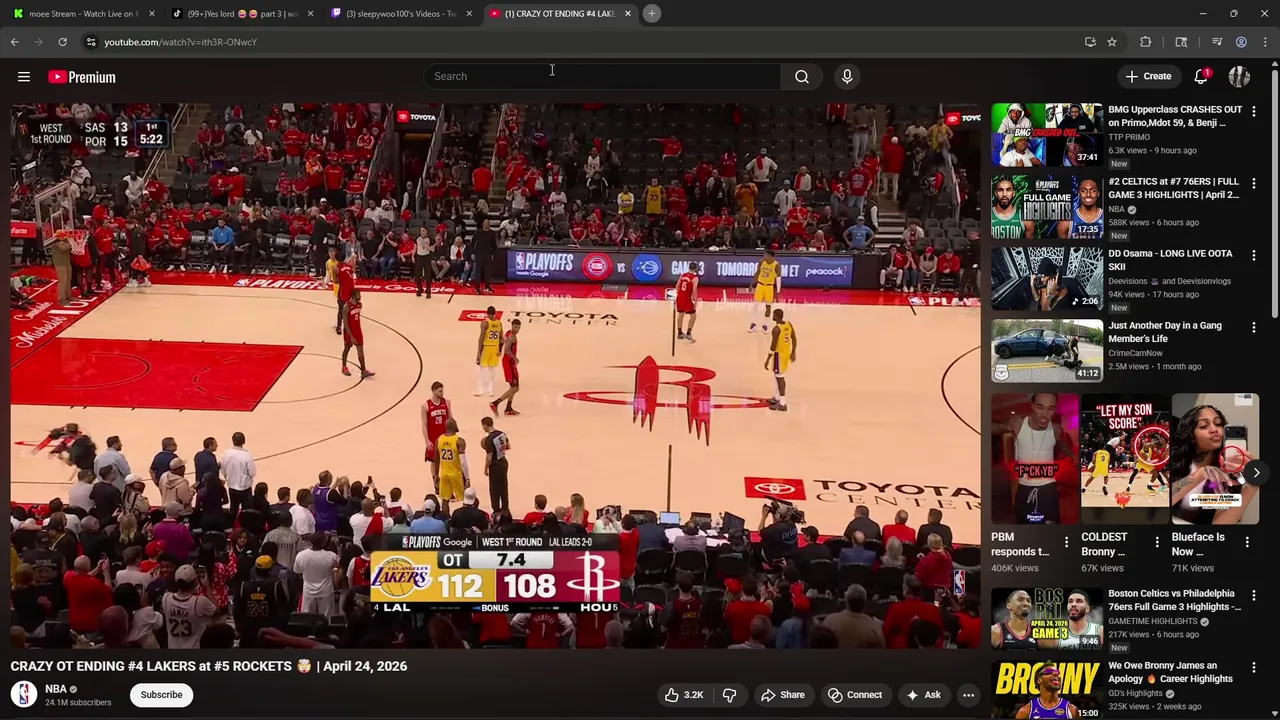Viewport: 1280px width, 720px height.
Task: Bookmark this page with star icon
Action: coord(1111,42)
